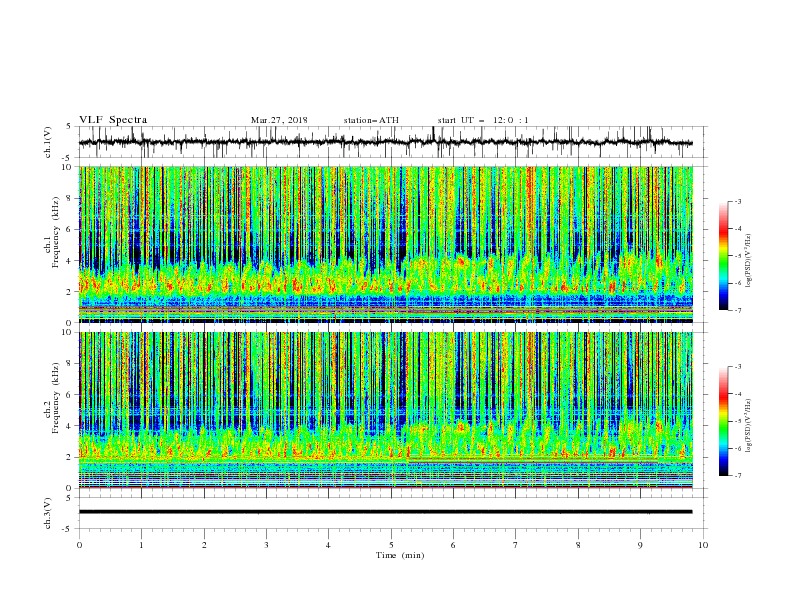Viewport: 792px width, 612px height.
Task: Click the "-5" label on ch.2 colorbar
Action: click(738, 421)
